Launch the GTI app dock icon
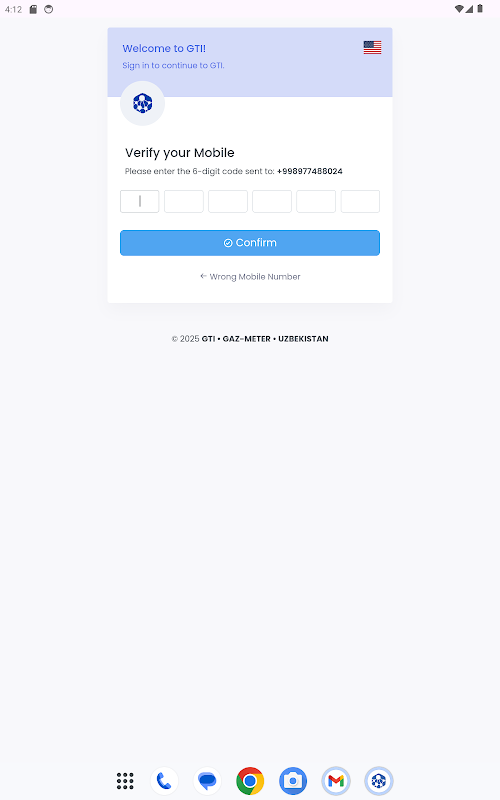The image size is (500, 800). coord(379,781)
